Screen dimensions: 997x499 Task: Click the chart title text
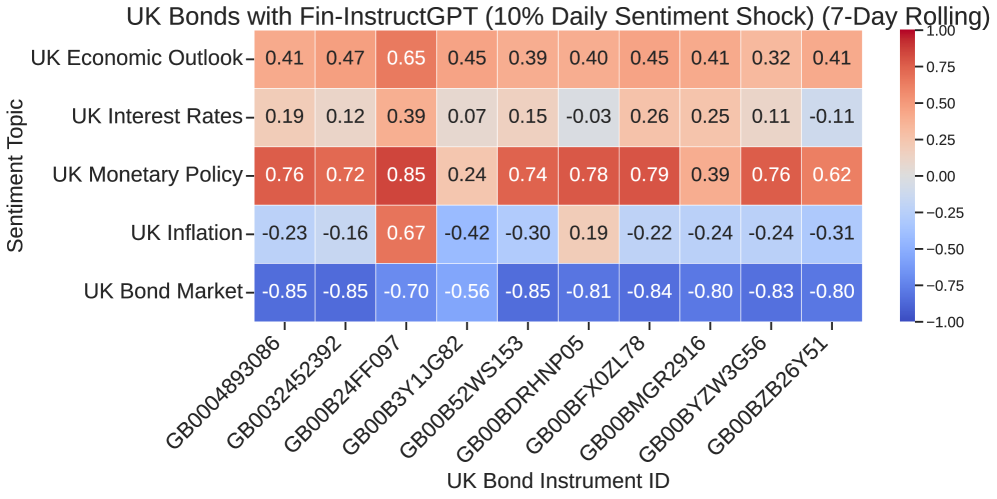558,15
